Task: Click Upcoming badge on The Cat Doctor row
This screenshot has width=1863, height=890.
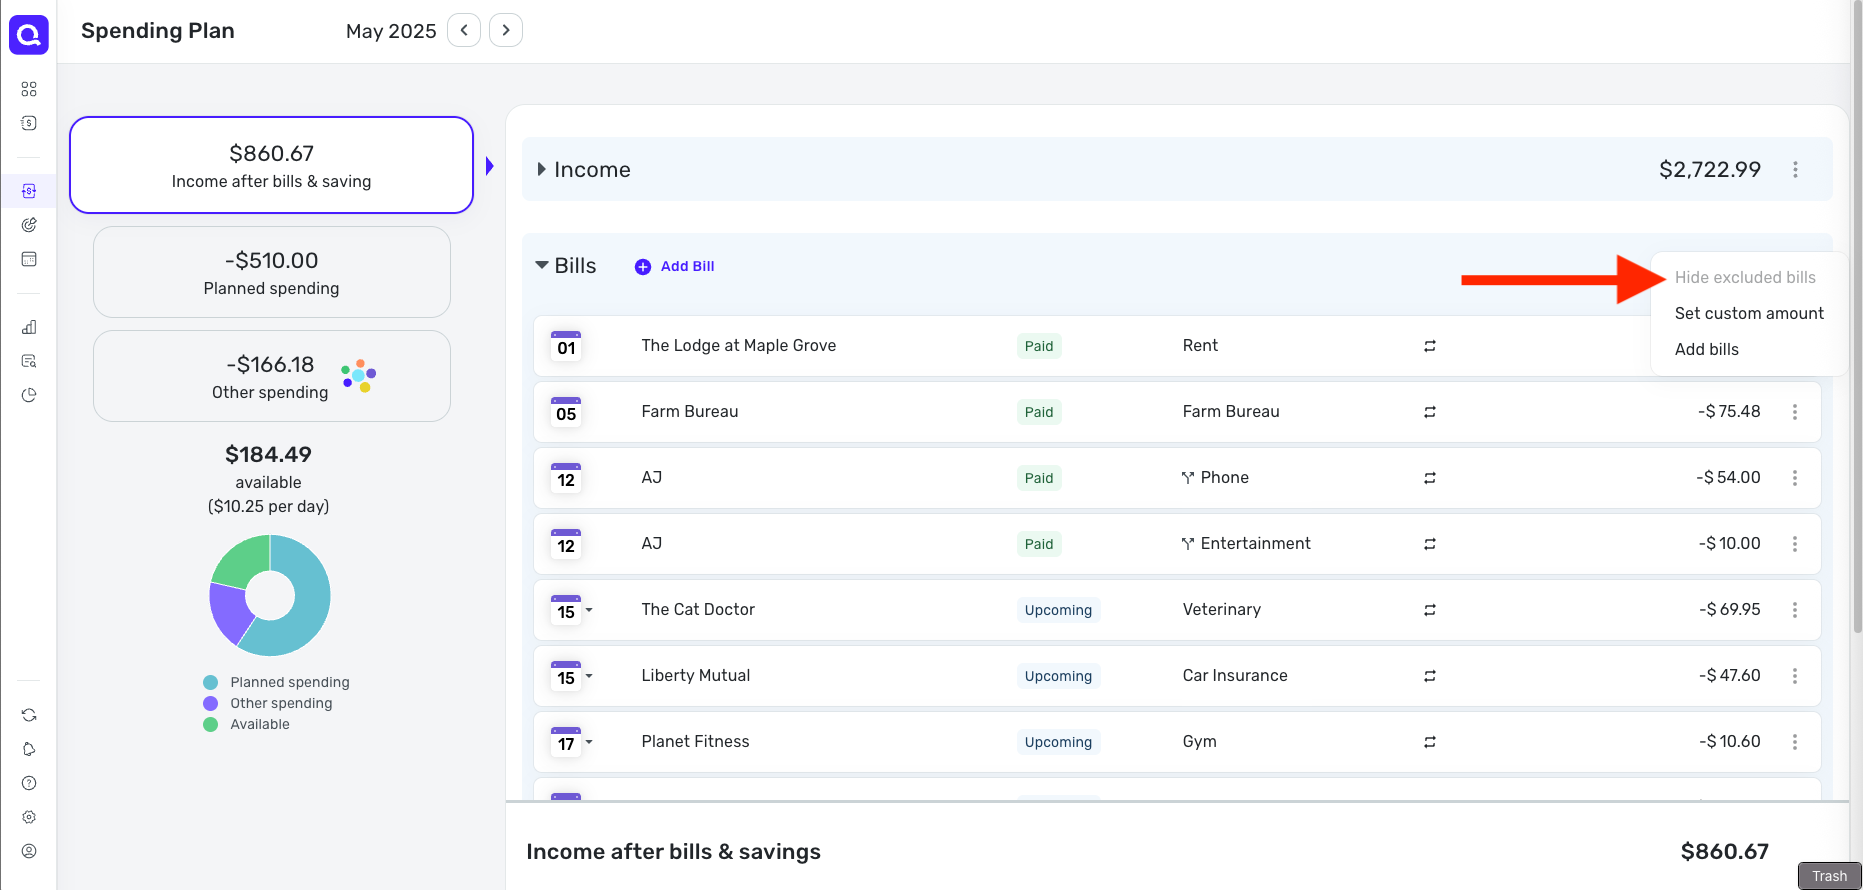Action: (1058, 610)
